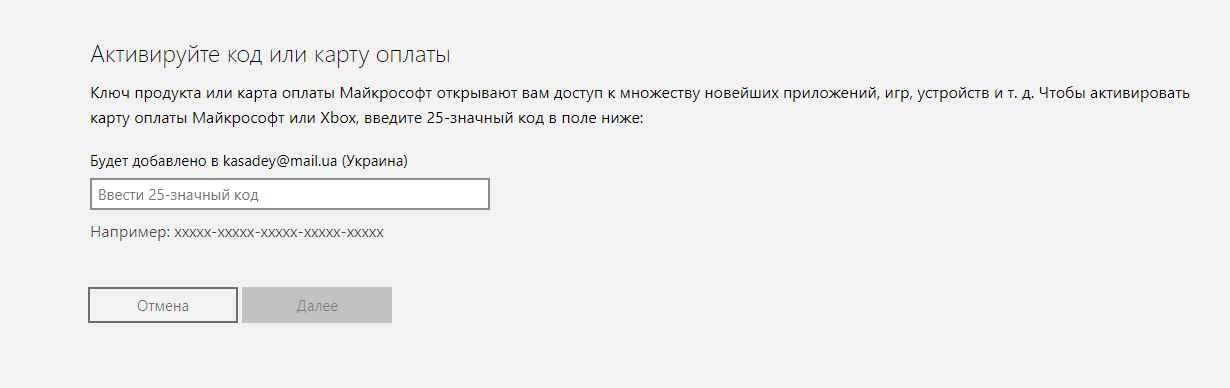The image size is (1230, 388).
Task: Click Ключ продукта at start of paragraph
Action: pyautogui.click(x=139, y=93)
